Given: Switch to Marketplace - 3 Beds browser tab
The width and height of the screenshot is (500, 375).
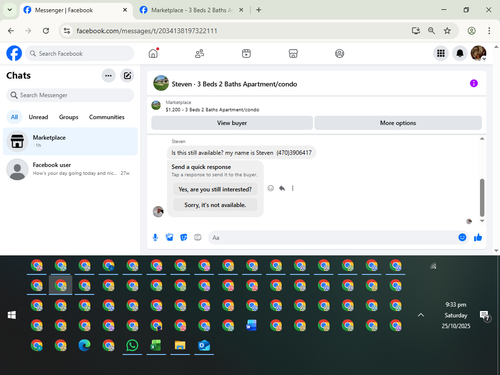Looking at the screenshot, I should 191,10.
